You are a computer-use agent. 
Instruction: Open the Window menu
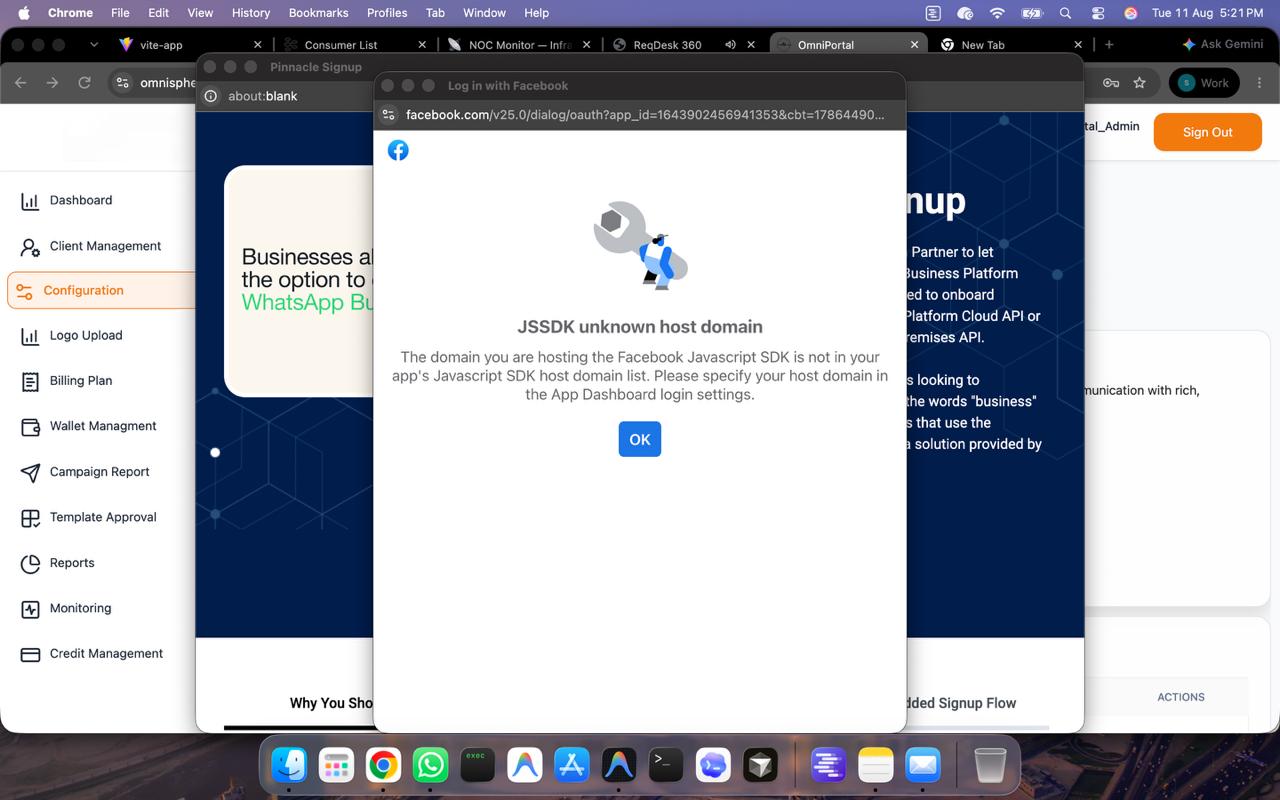pos(484,13)
